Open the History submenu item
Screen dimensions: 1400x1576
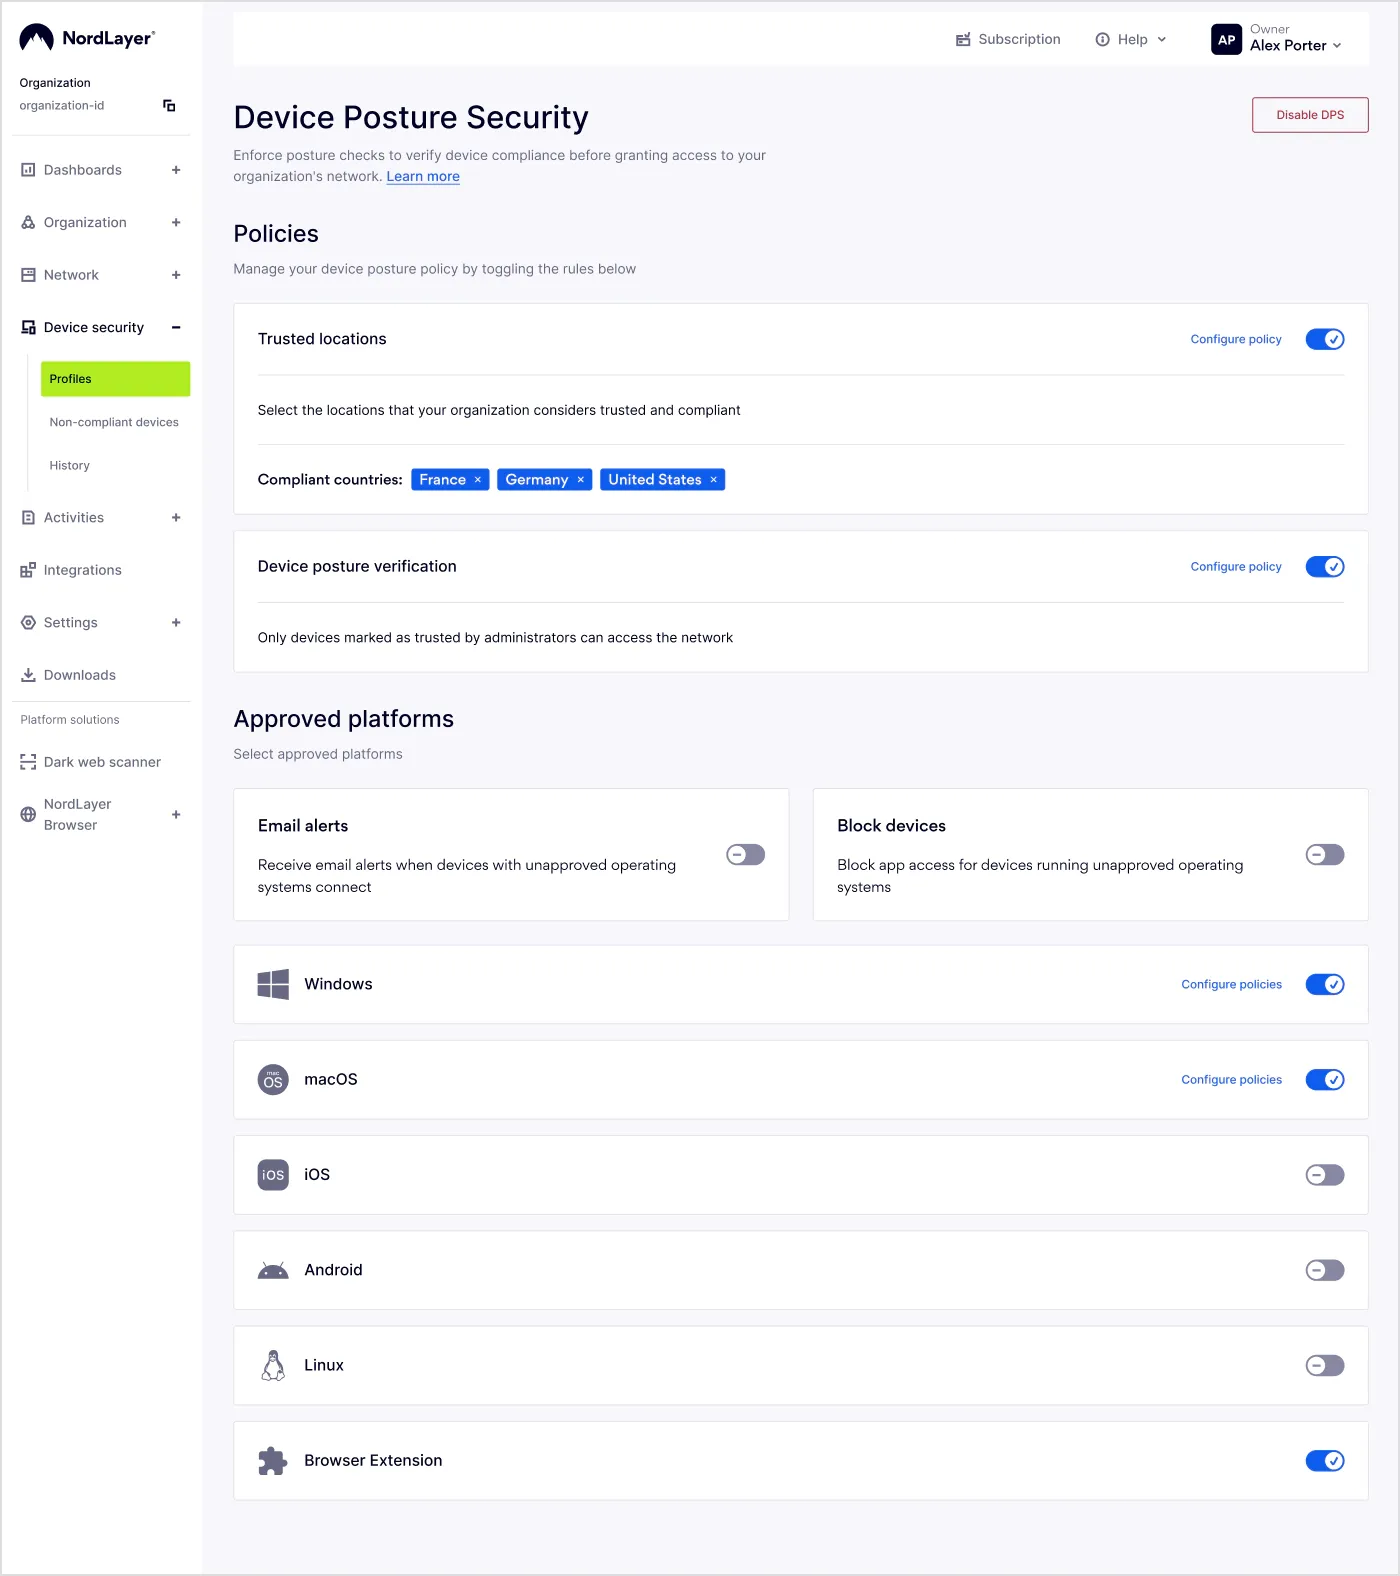click(69, 465)
